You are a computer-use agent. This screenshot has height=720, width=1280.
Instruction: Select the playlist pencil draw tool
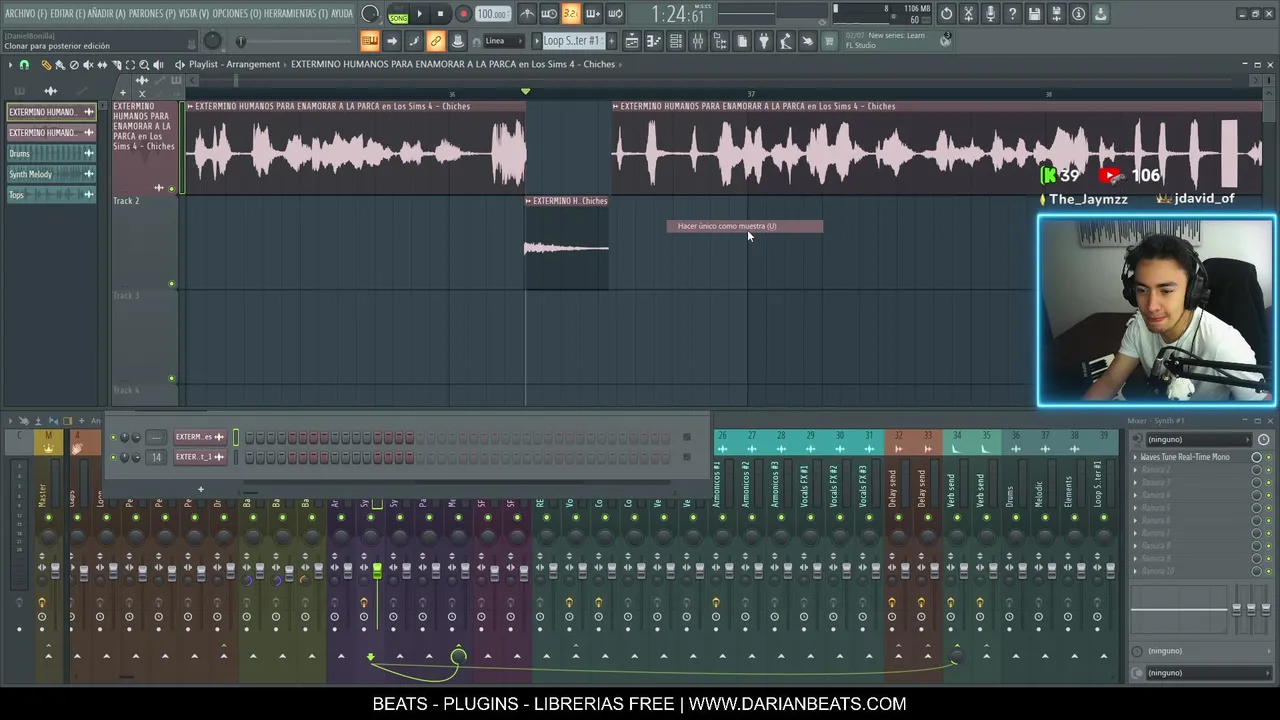[46, 64]
